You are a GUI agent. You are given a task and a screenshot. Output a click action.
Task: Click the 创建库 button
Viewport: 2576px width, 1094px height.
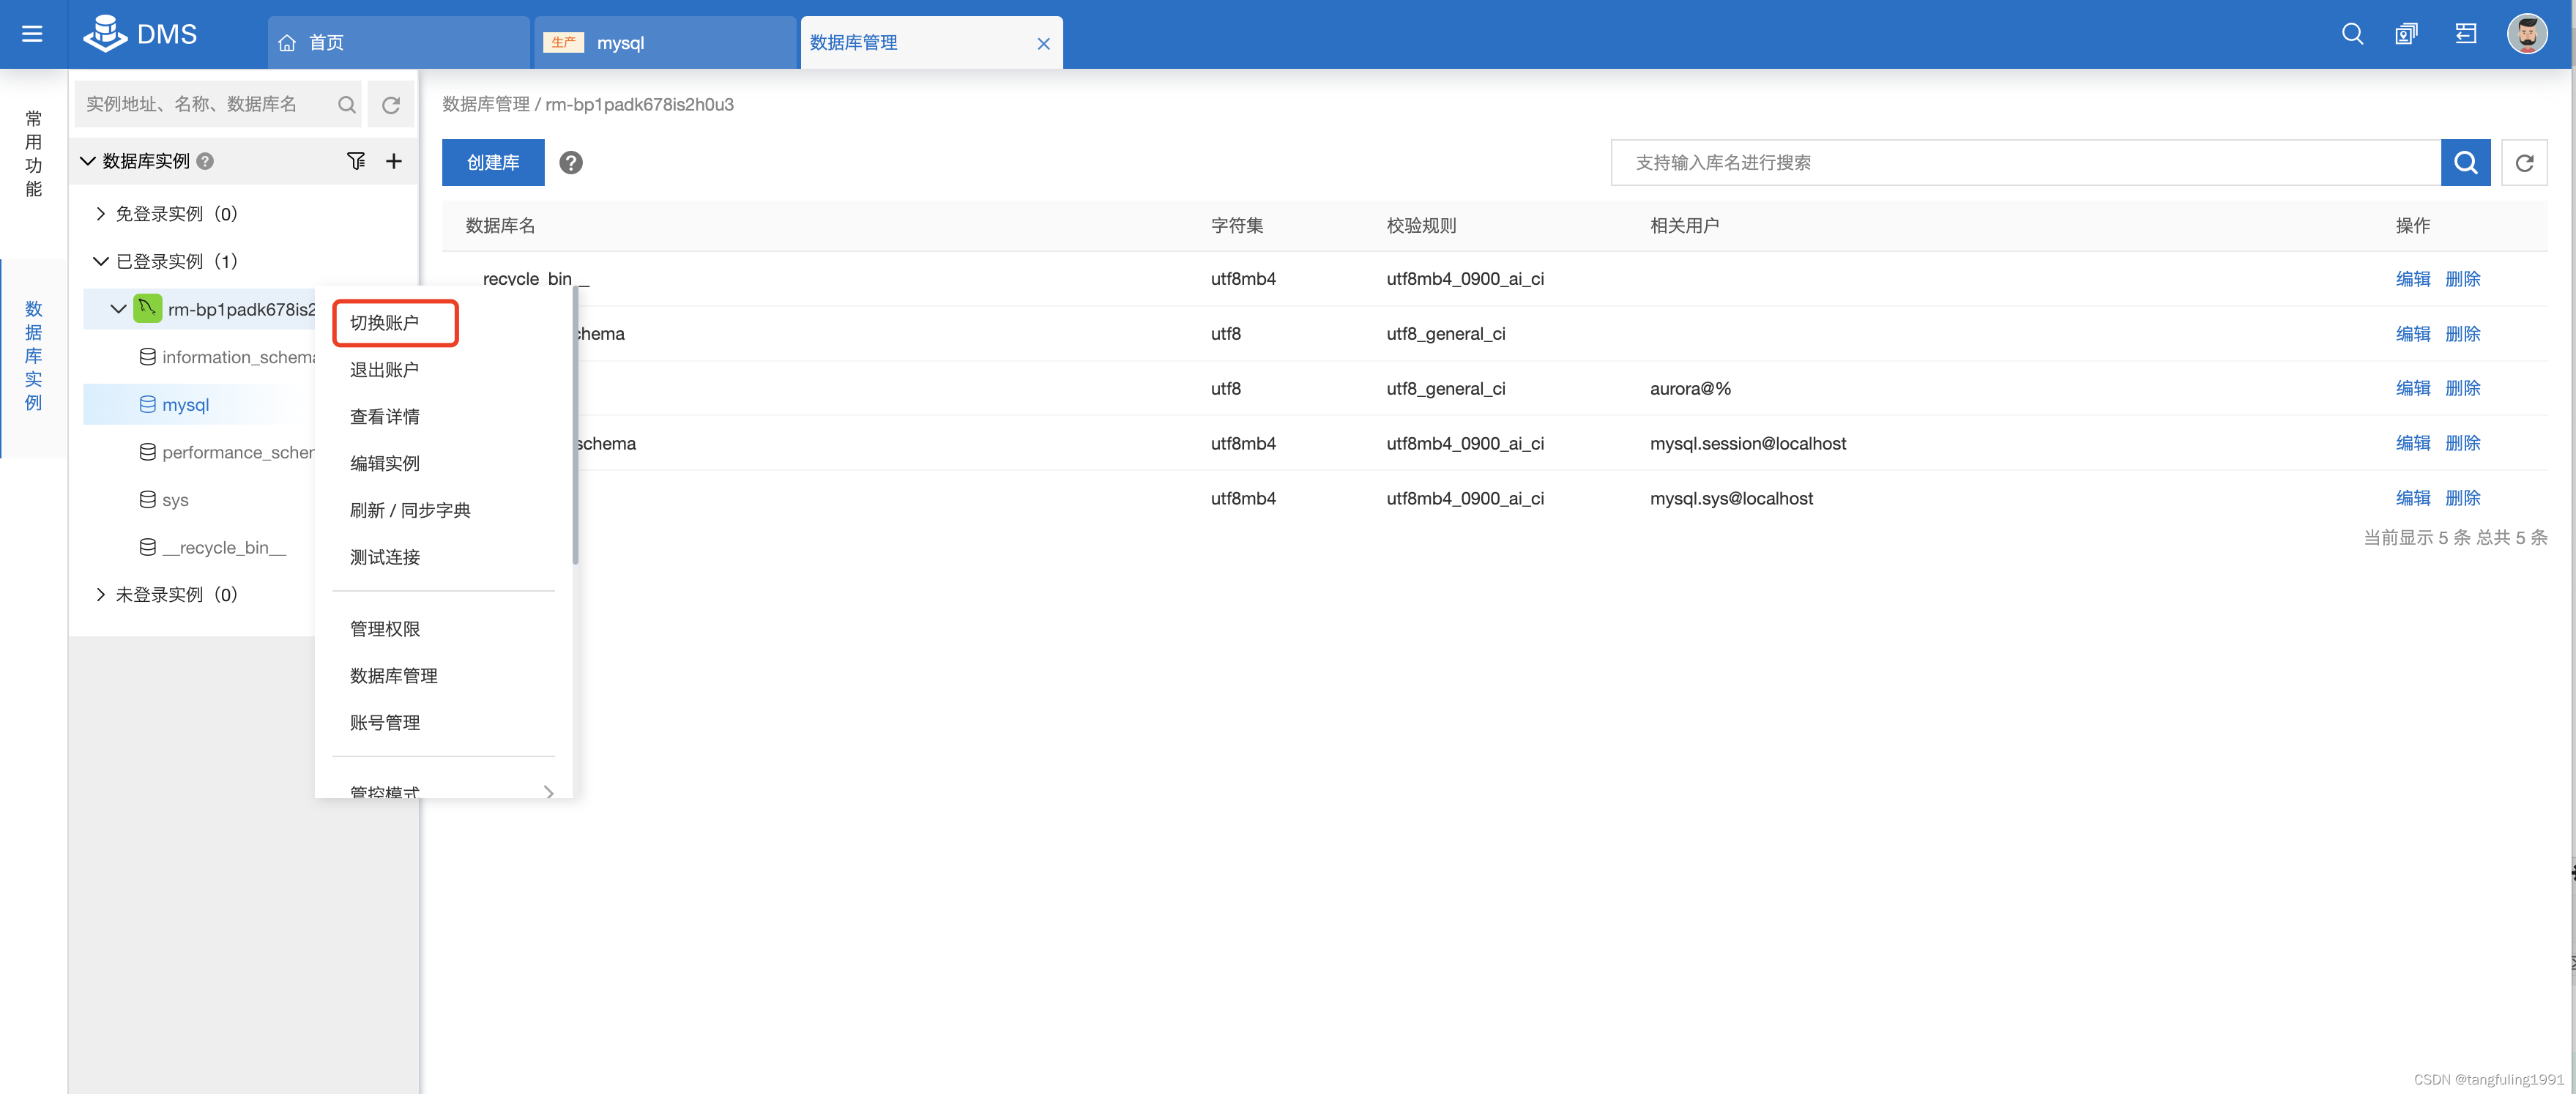click(493, 162)
